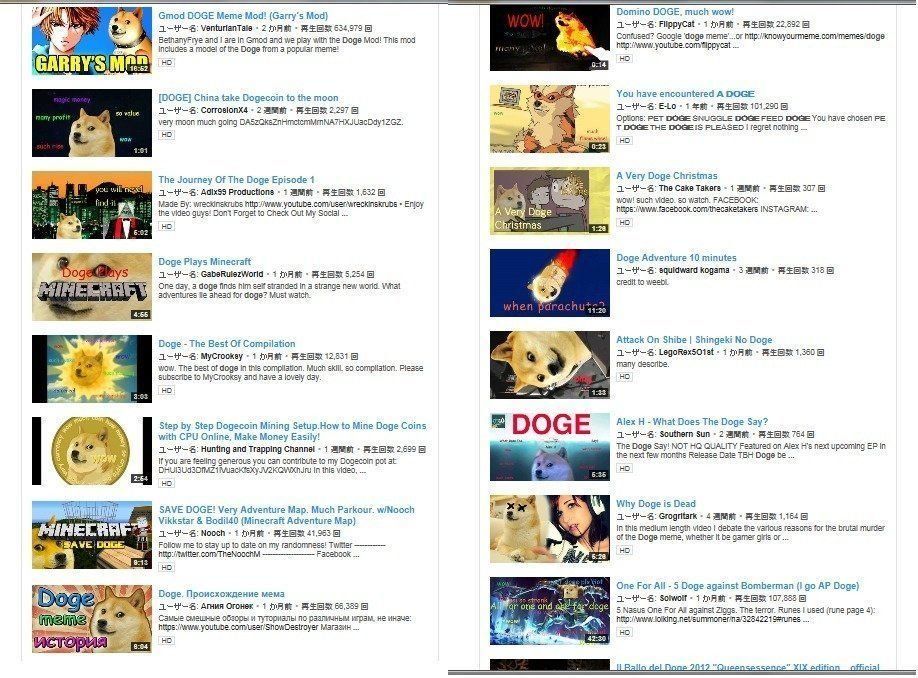Open 'Doge - The Best Of Compilation' title
Viewport: 918px width, 678px height.
(x=227, y=344)
